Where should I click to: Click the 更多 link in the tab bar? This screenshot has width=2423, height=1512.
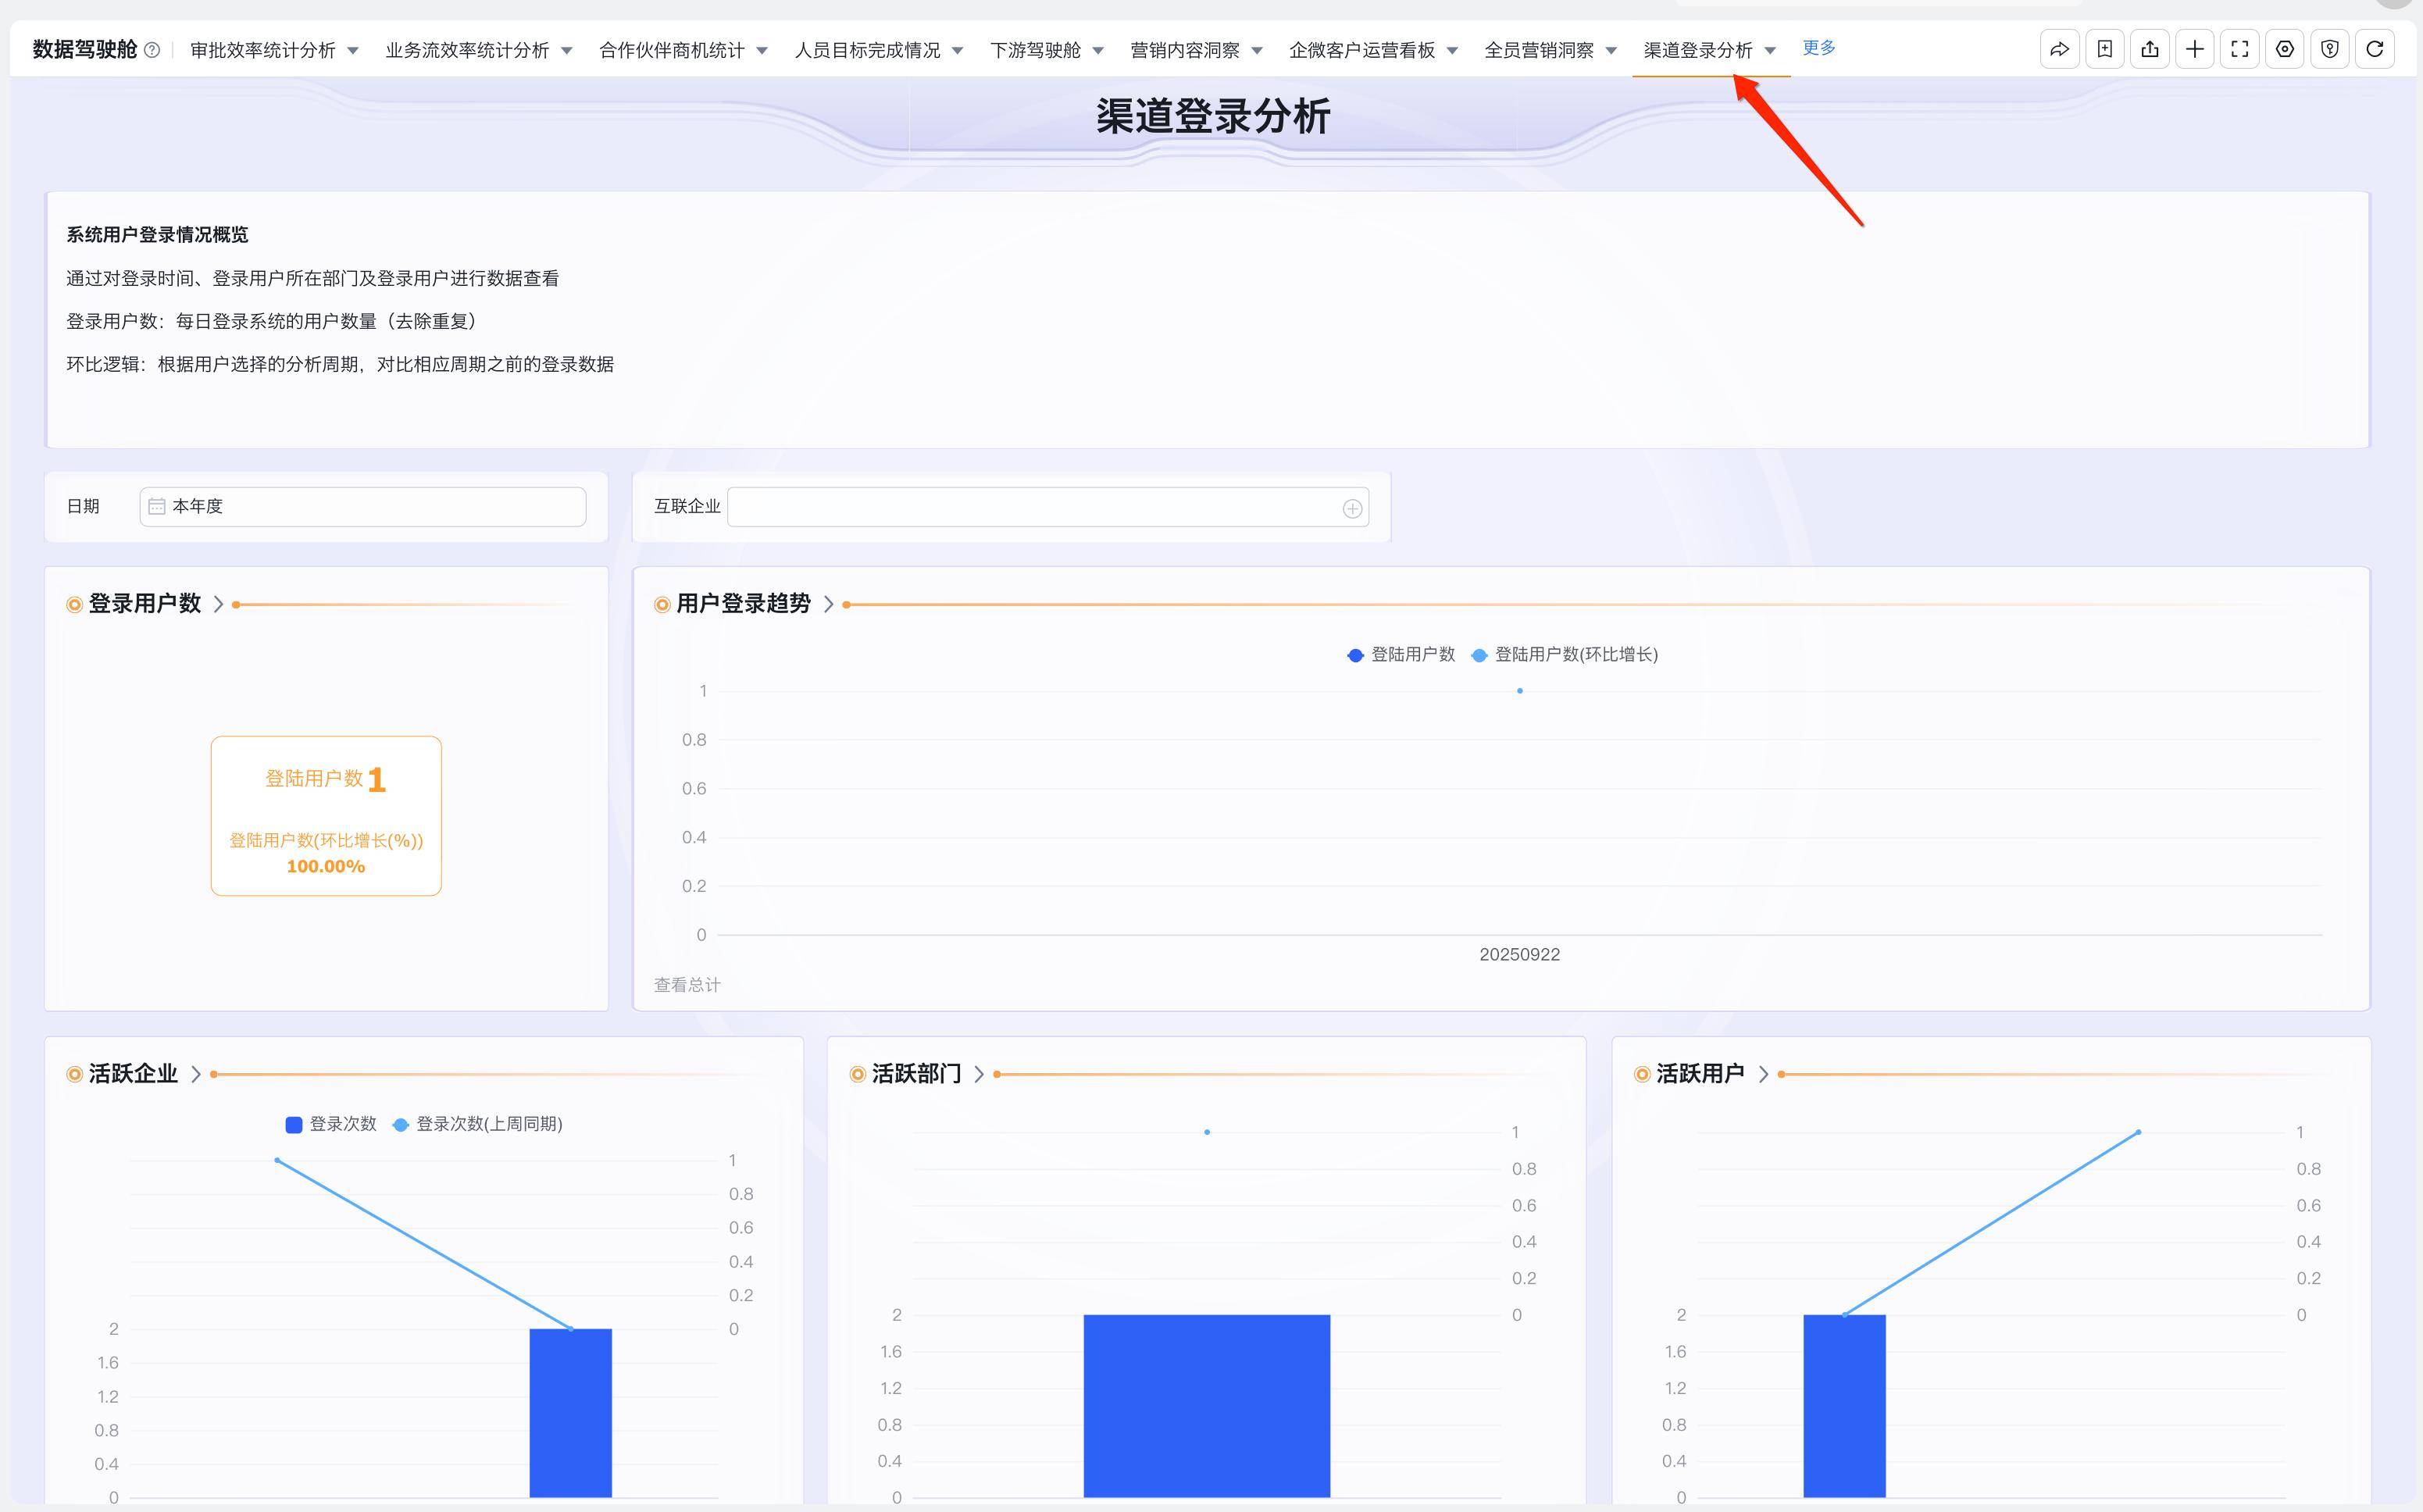click(1818, 48)
